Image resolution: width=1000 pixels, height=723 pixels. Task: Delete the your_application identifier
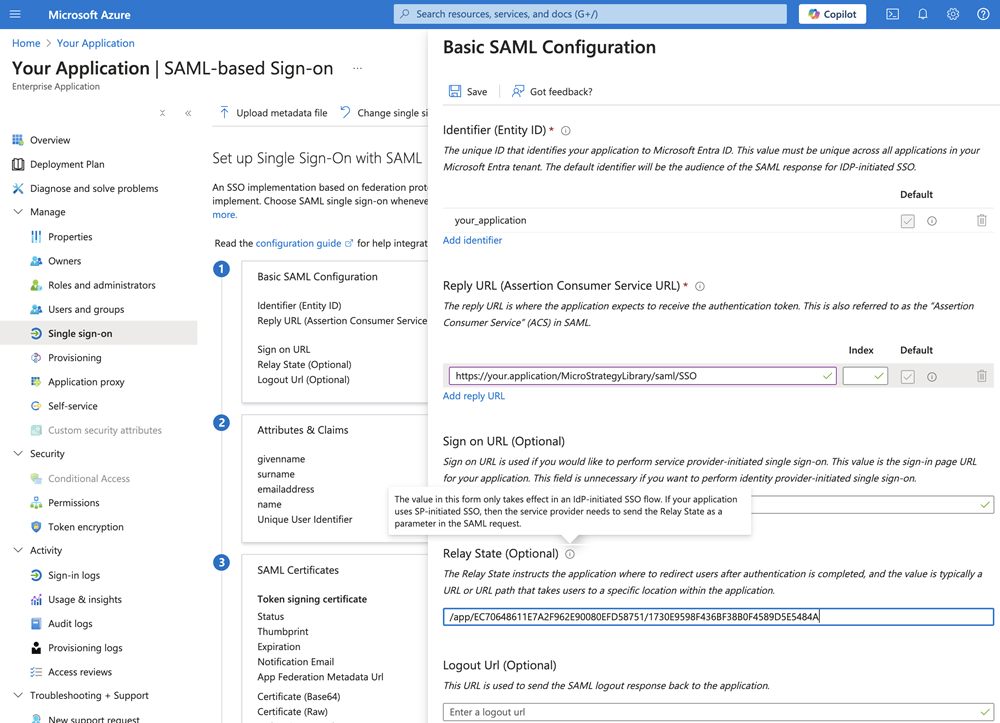pos(982,221)
